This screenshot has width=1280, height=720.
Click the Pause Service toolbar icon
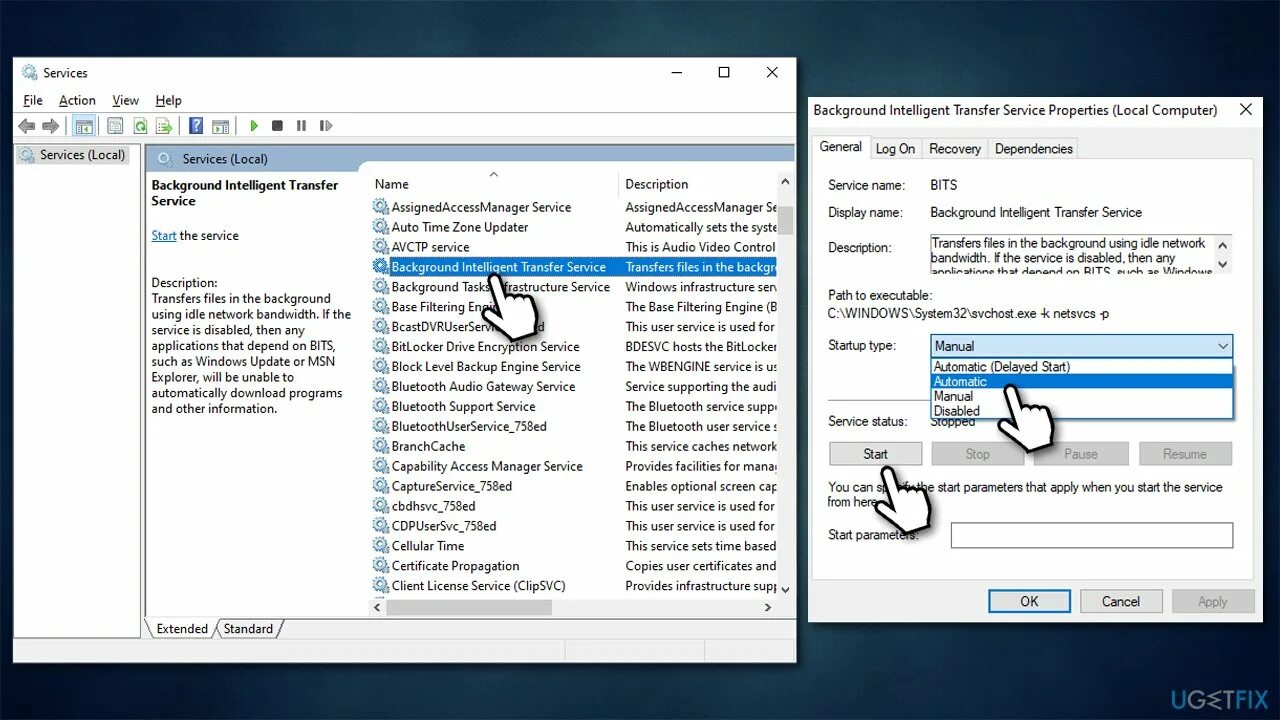click(301, 126)
